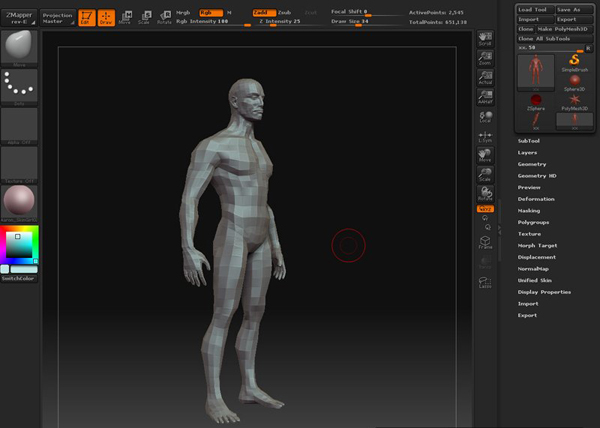
Task: Click the Export button beside Import
Action: click(x=574, y=19)
